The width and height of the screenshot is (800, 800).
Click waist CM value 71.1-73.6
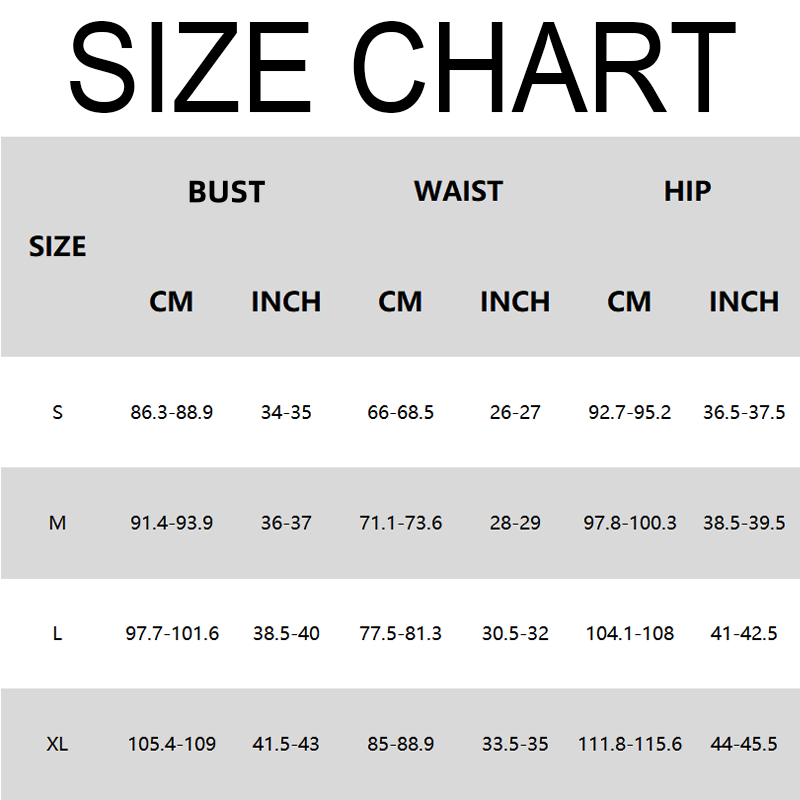coord(400,523)
